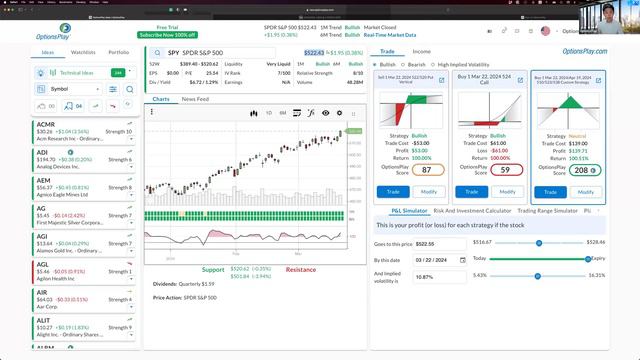640x360 pixels.
Task: Click the Subscribe Now button
Action: pyautogui.click(x=167, y=35)
